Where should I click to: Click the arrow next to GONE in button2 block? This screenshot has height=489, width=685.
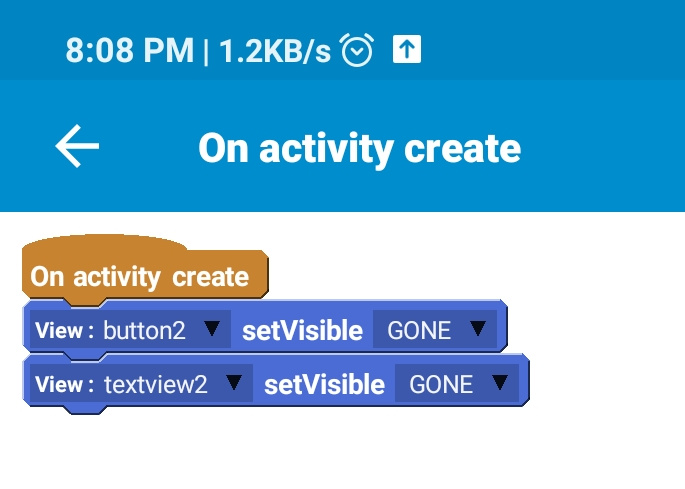coord(477,329)
